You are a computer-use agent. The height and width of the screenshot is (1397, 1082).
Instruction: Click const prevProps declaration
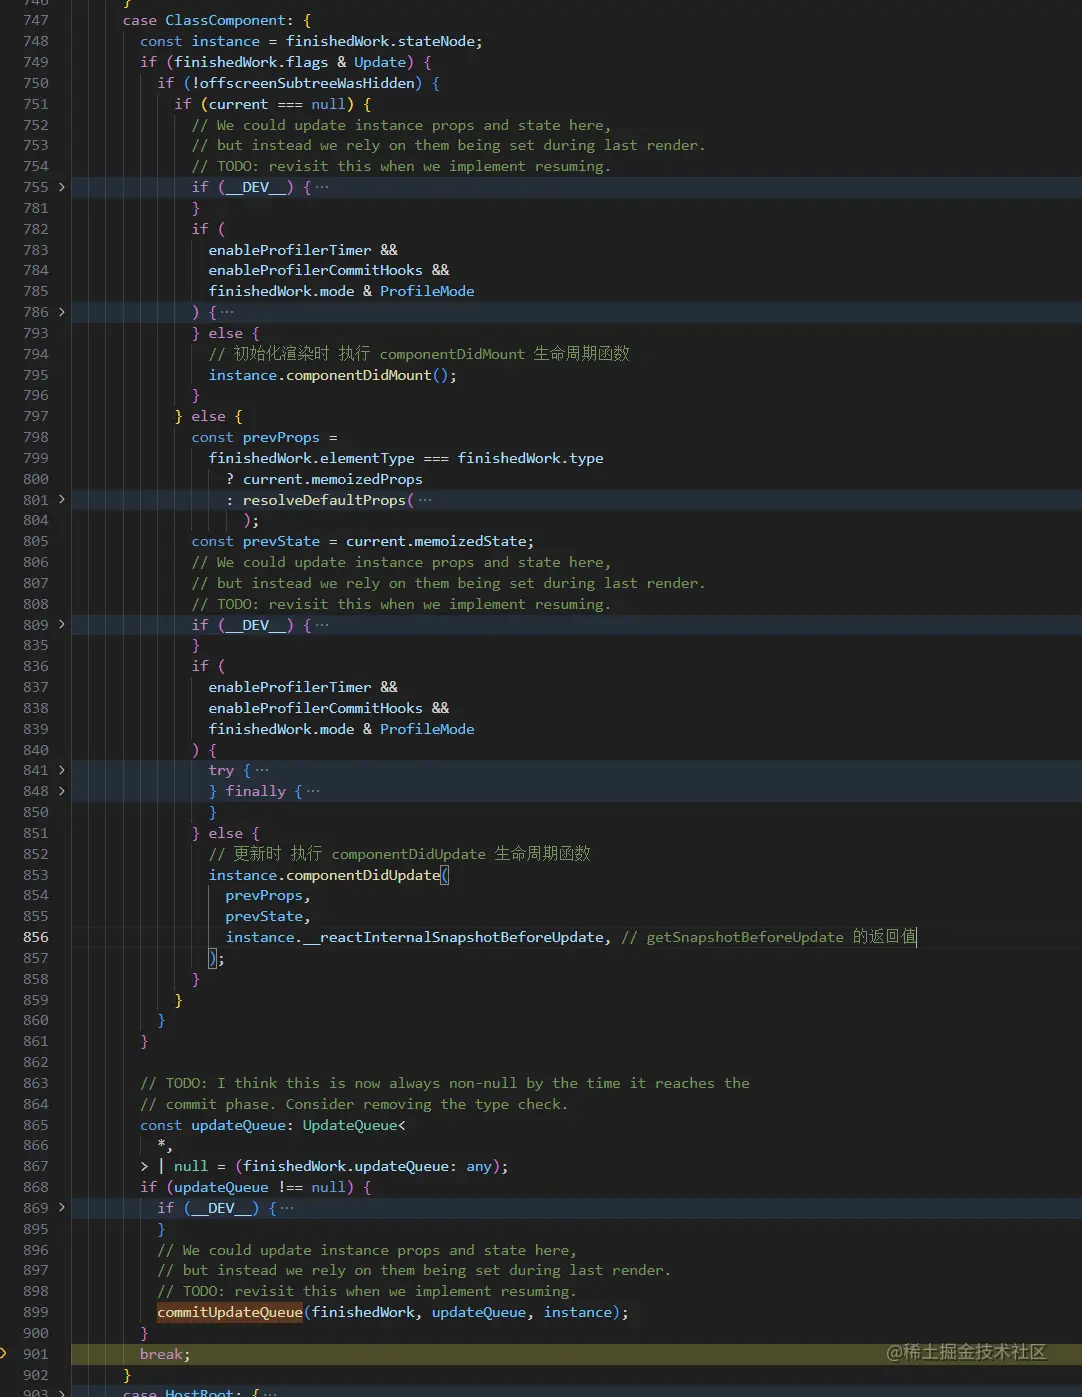pos(264,437)
